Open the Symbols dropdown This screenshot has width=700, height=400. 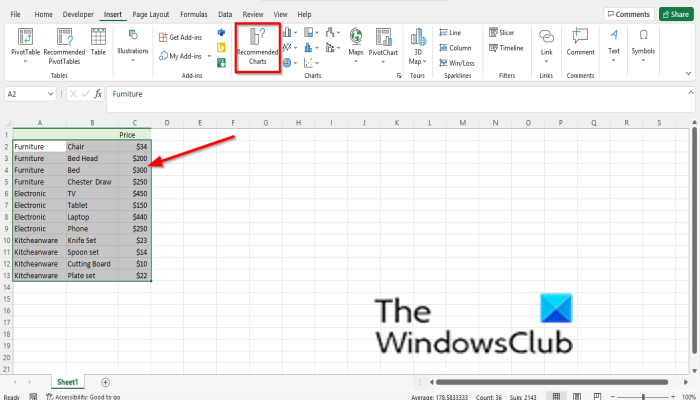click(x=643, y=45)
